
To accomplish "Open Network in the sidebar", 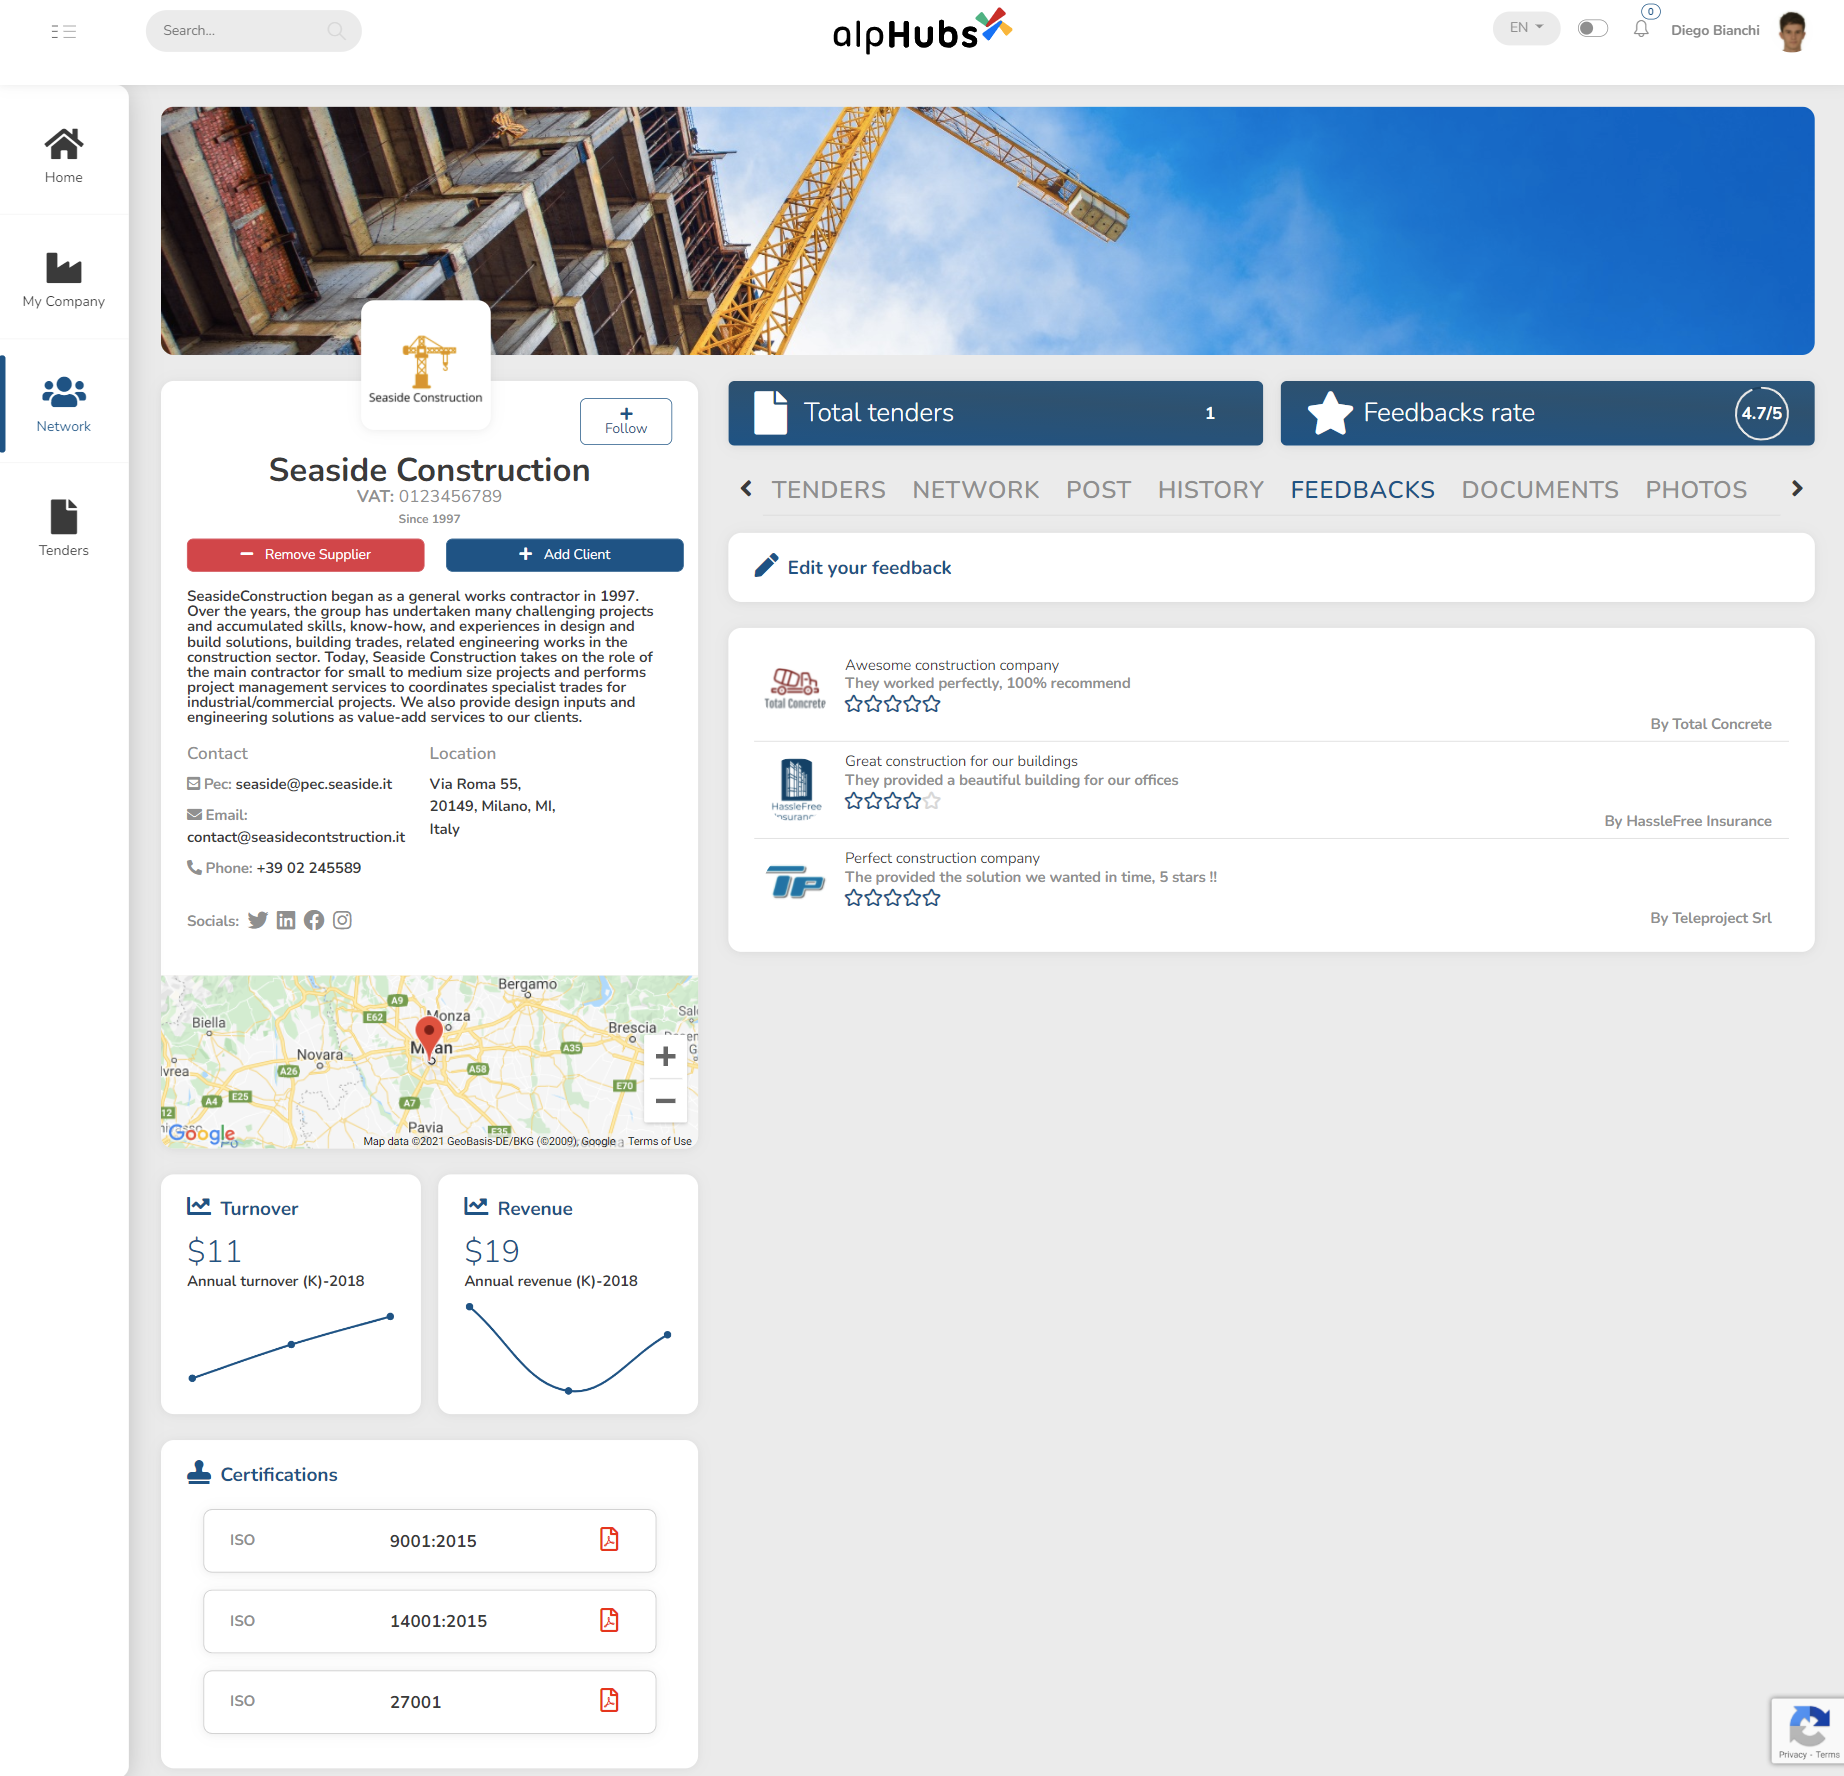I will [64, 404].
